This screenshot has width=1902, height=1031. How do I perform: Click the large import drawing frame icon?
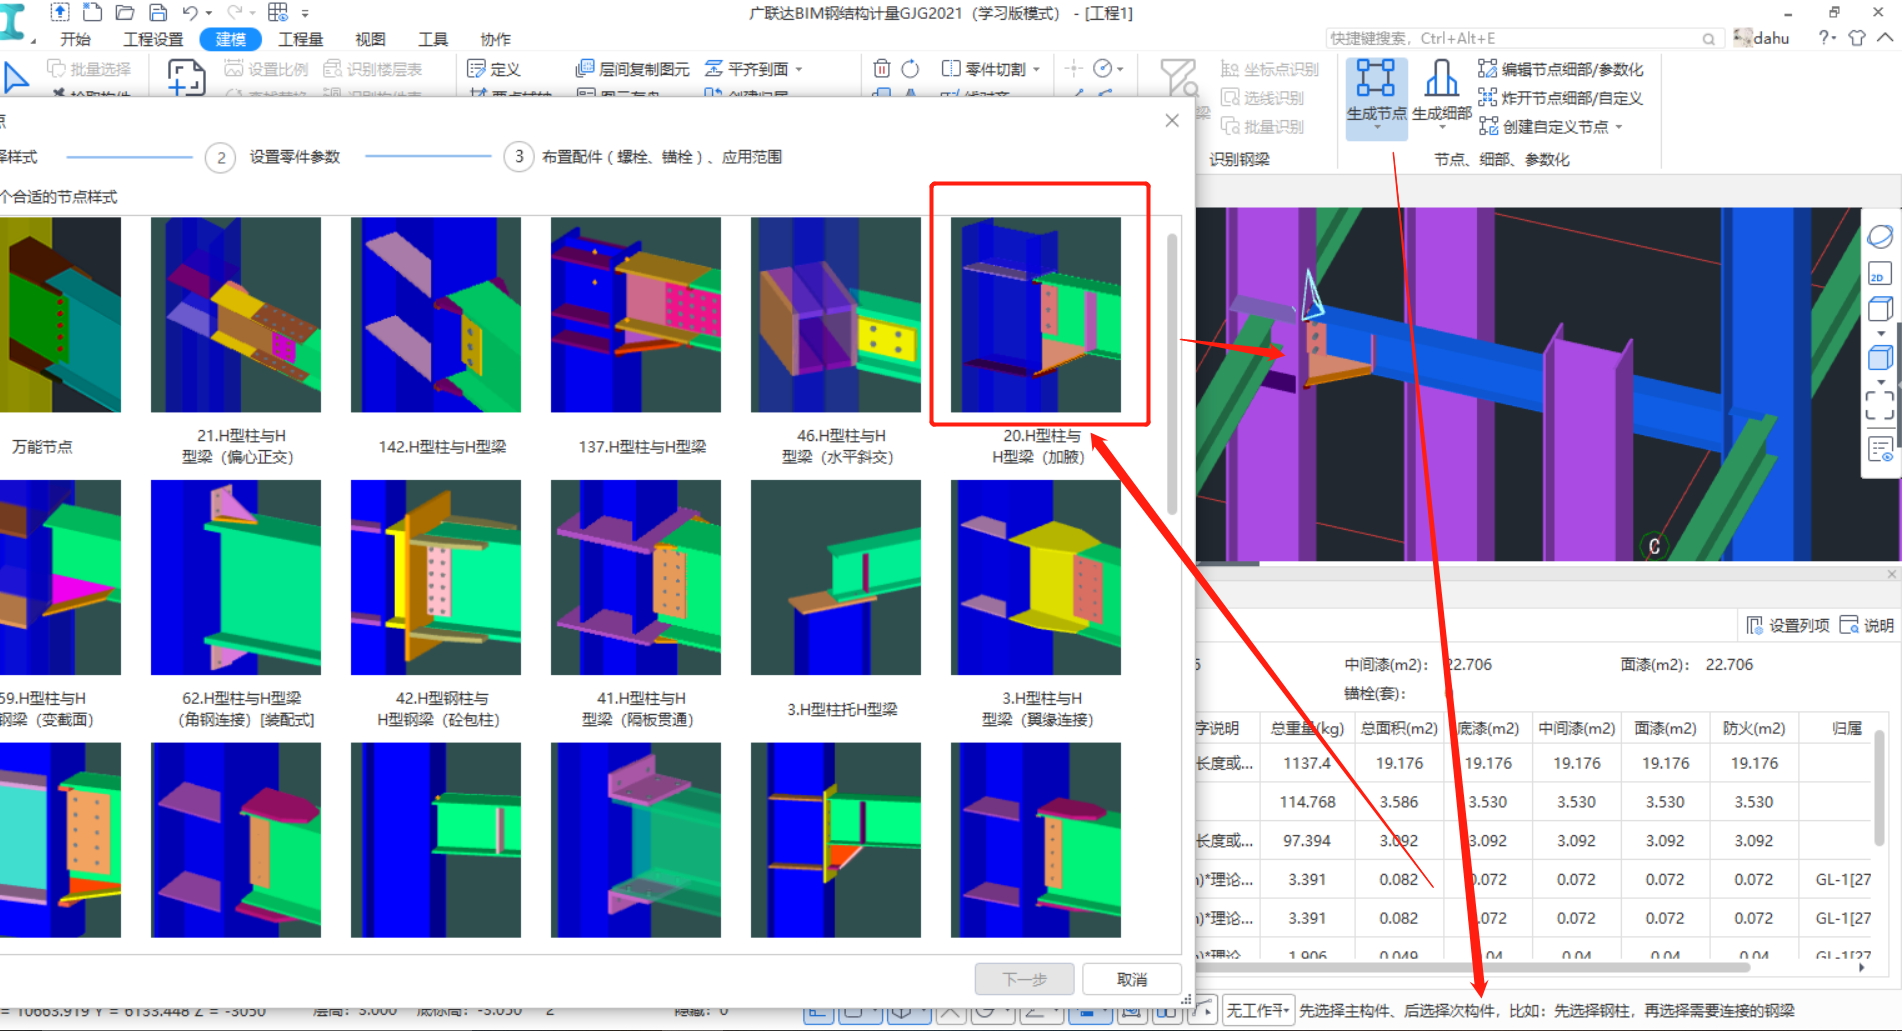[x=186, y=77]
